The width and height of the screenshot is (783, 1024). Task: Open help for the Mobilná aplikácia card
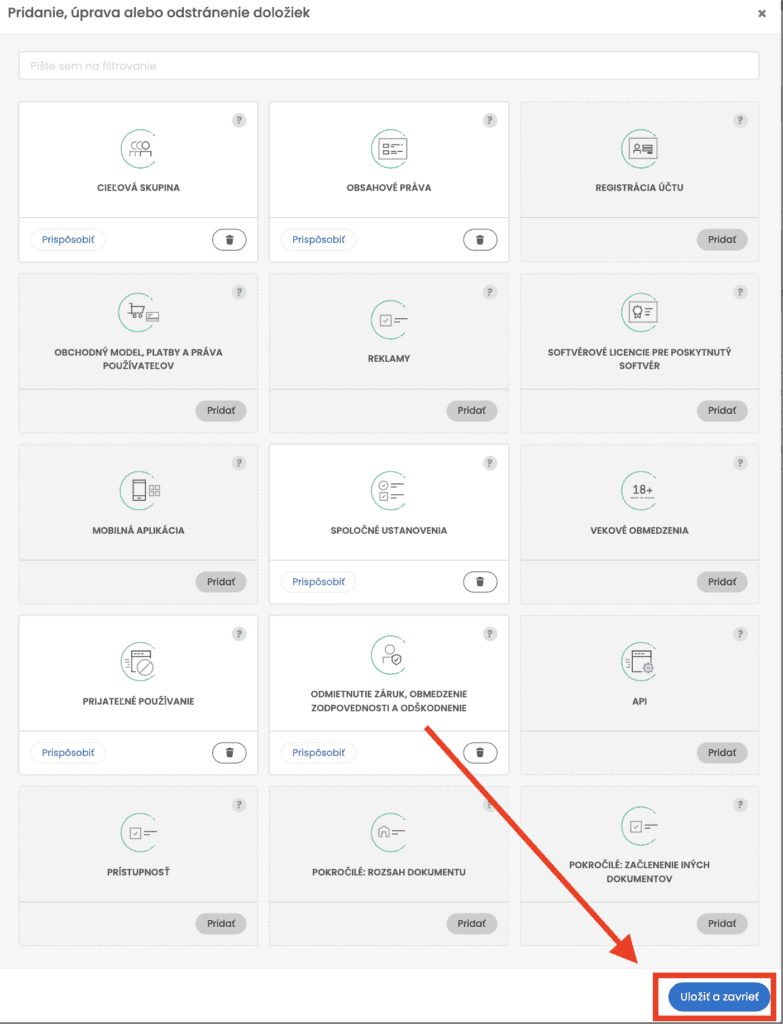(x=239, y=463)
